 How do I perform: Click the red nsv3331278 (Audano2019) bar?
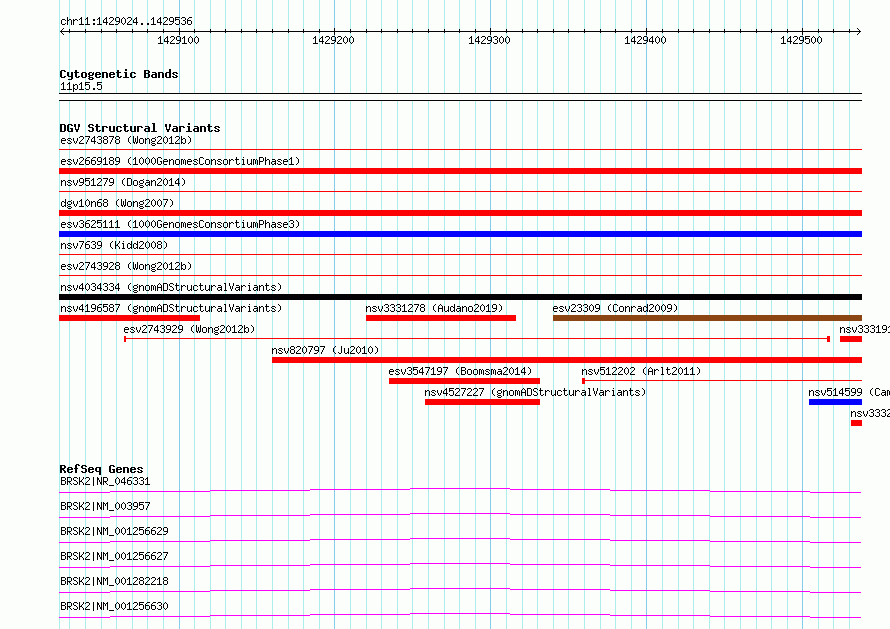pyautogui.click(x=441, y=318)
